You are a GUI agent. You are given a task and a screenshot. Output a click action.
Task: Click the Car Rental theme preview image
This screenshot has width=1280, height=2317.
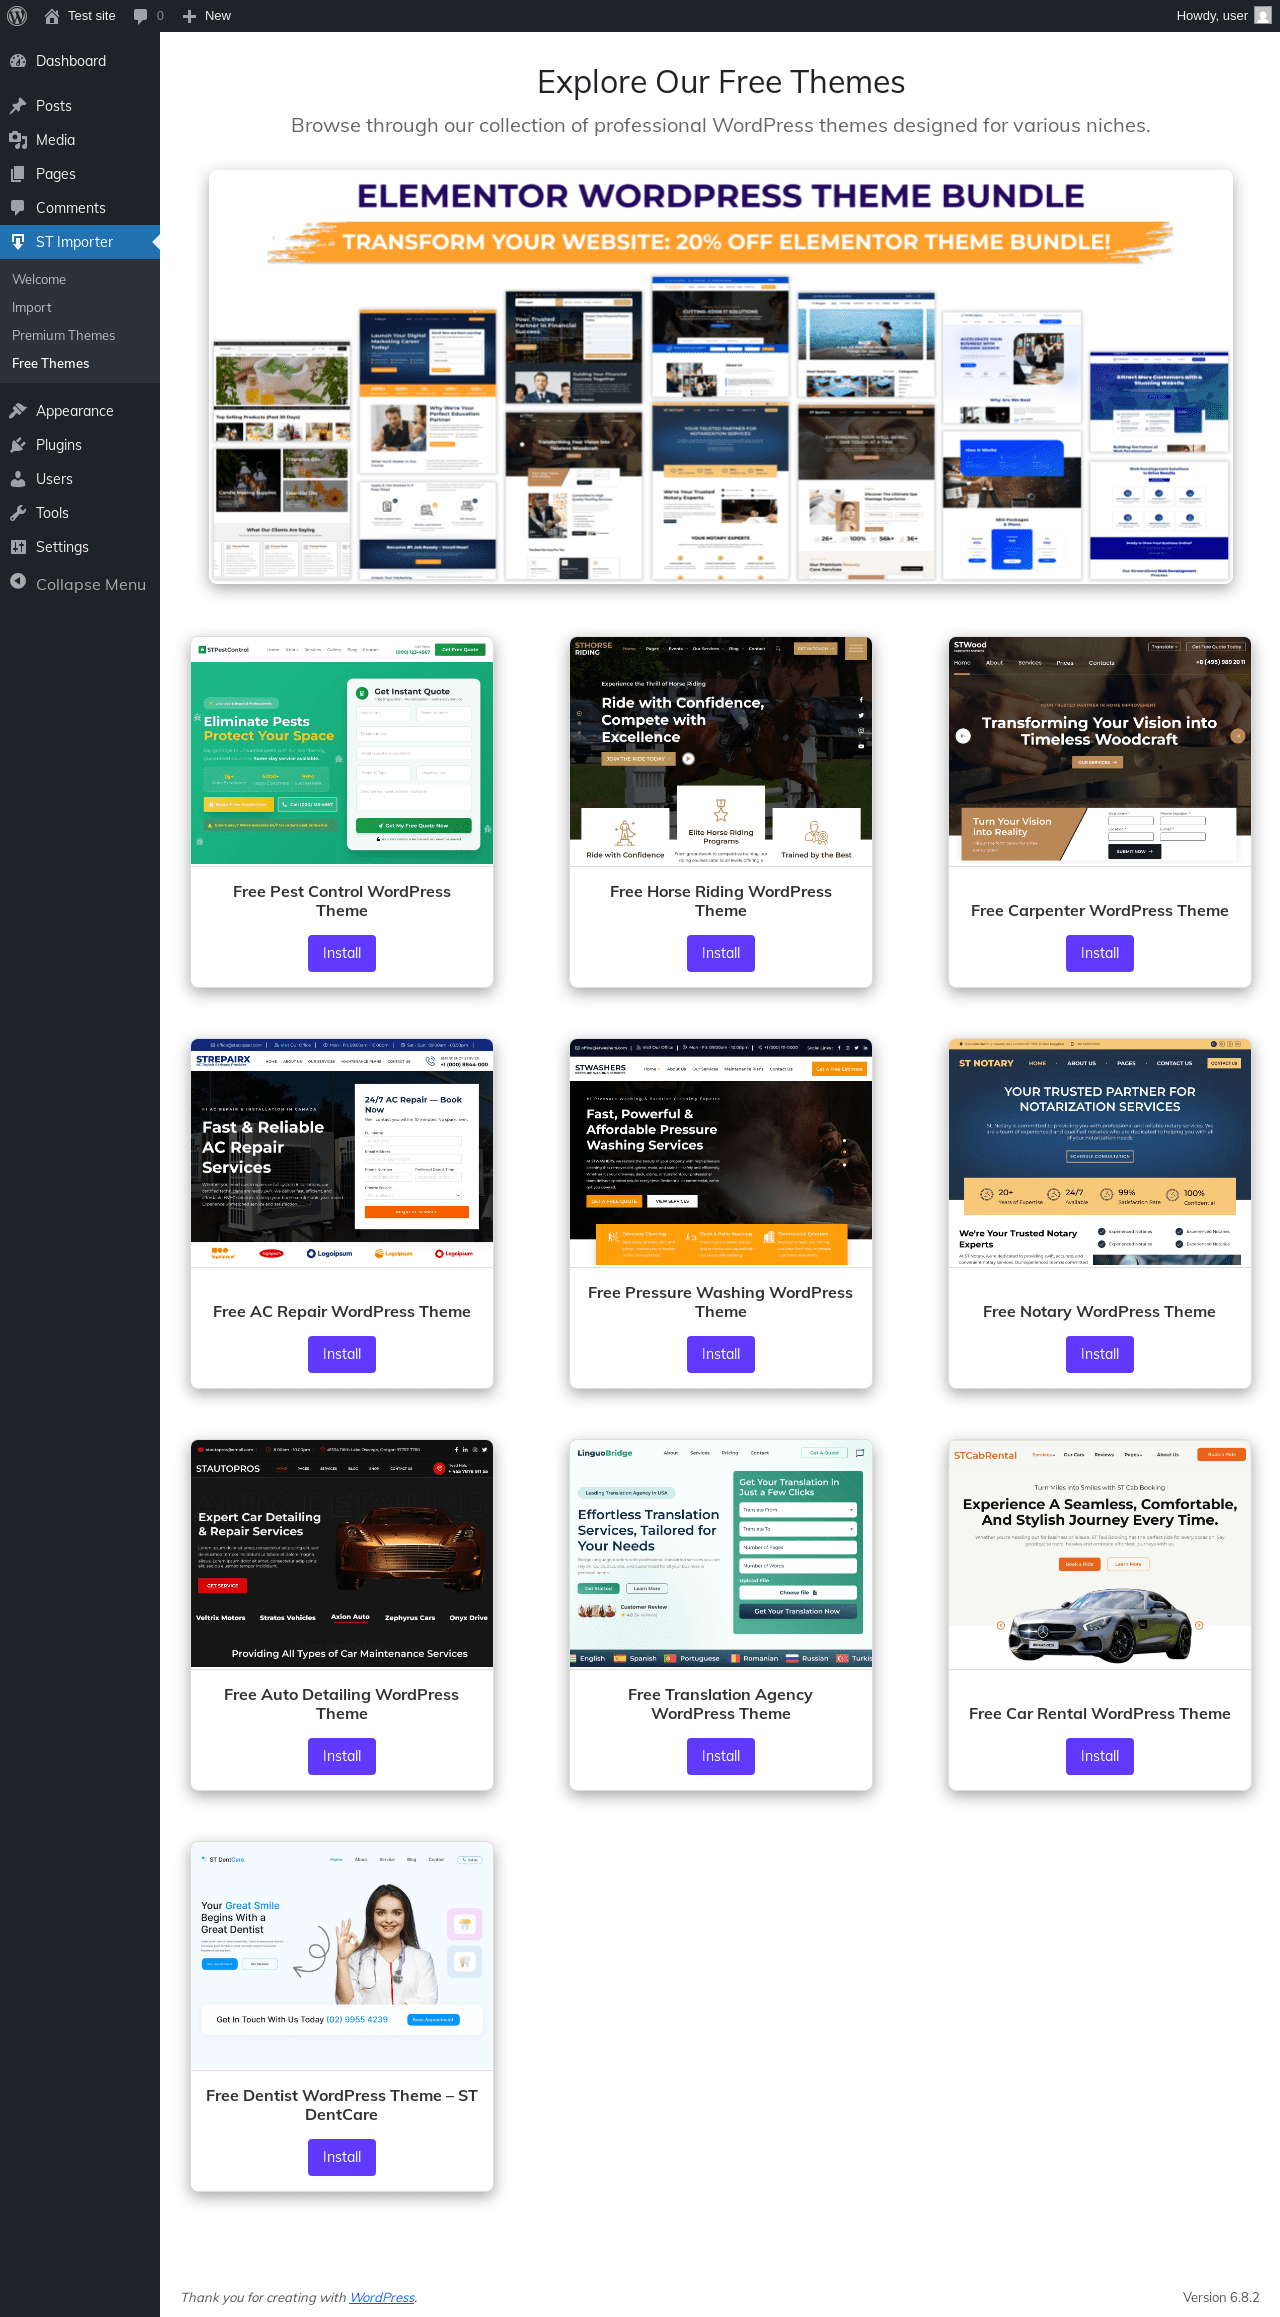(1100, 1554)
